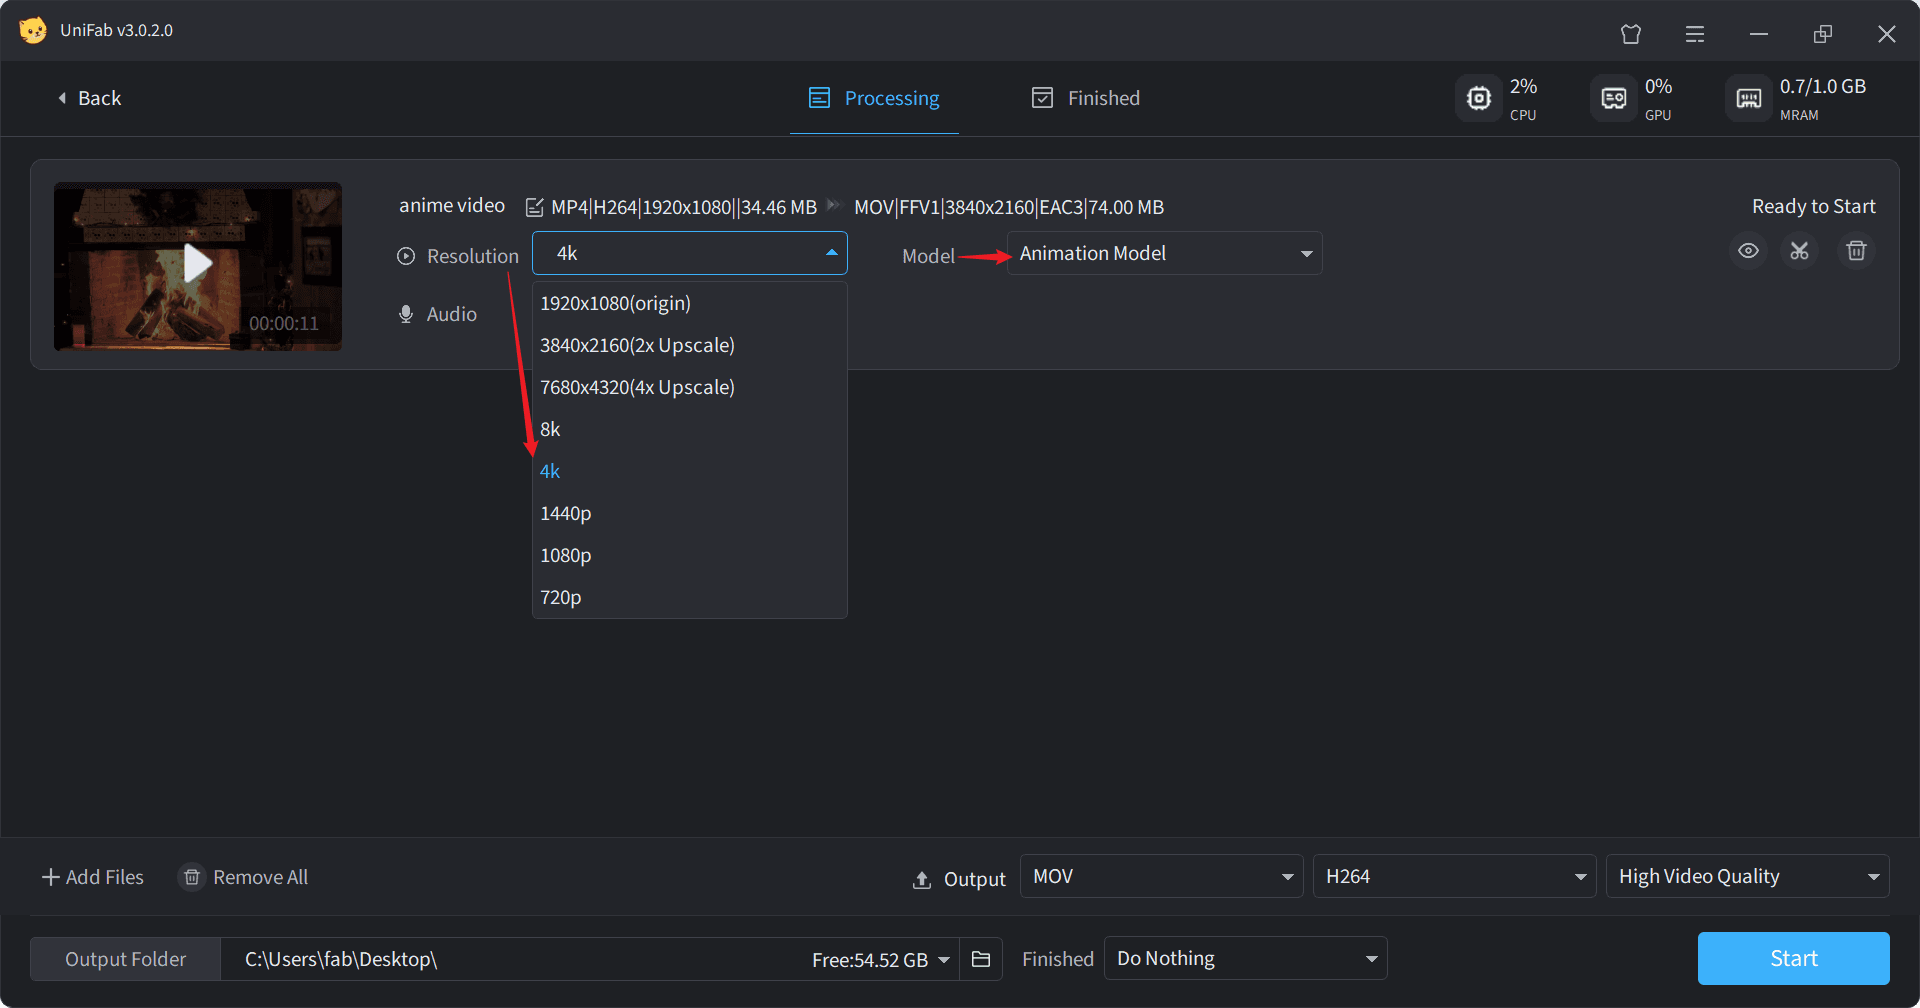Click Add Files button
This screenshot has height=1008, width=1920.
92,877
